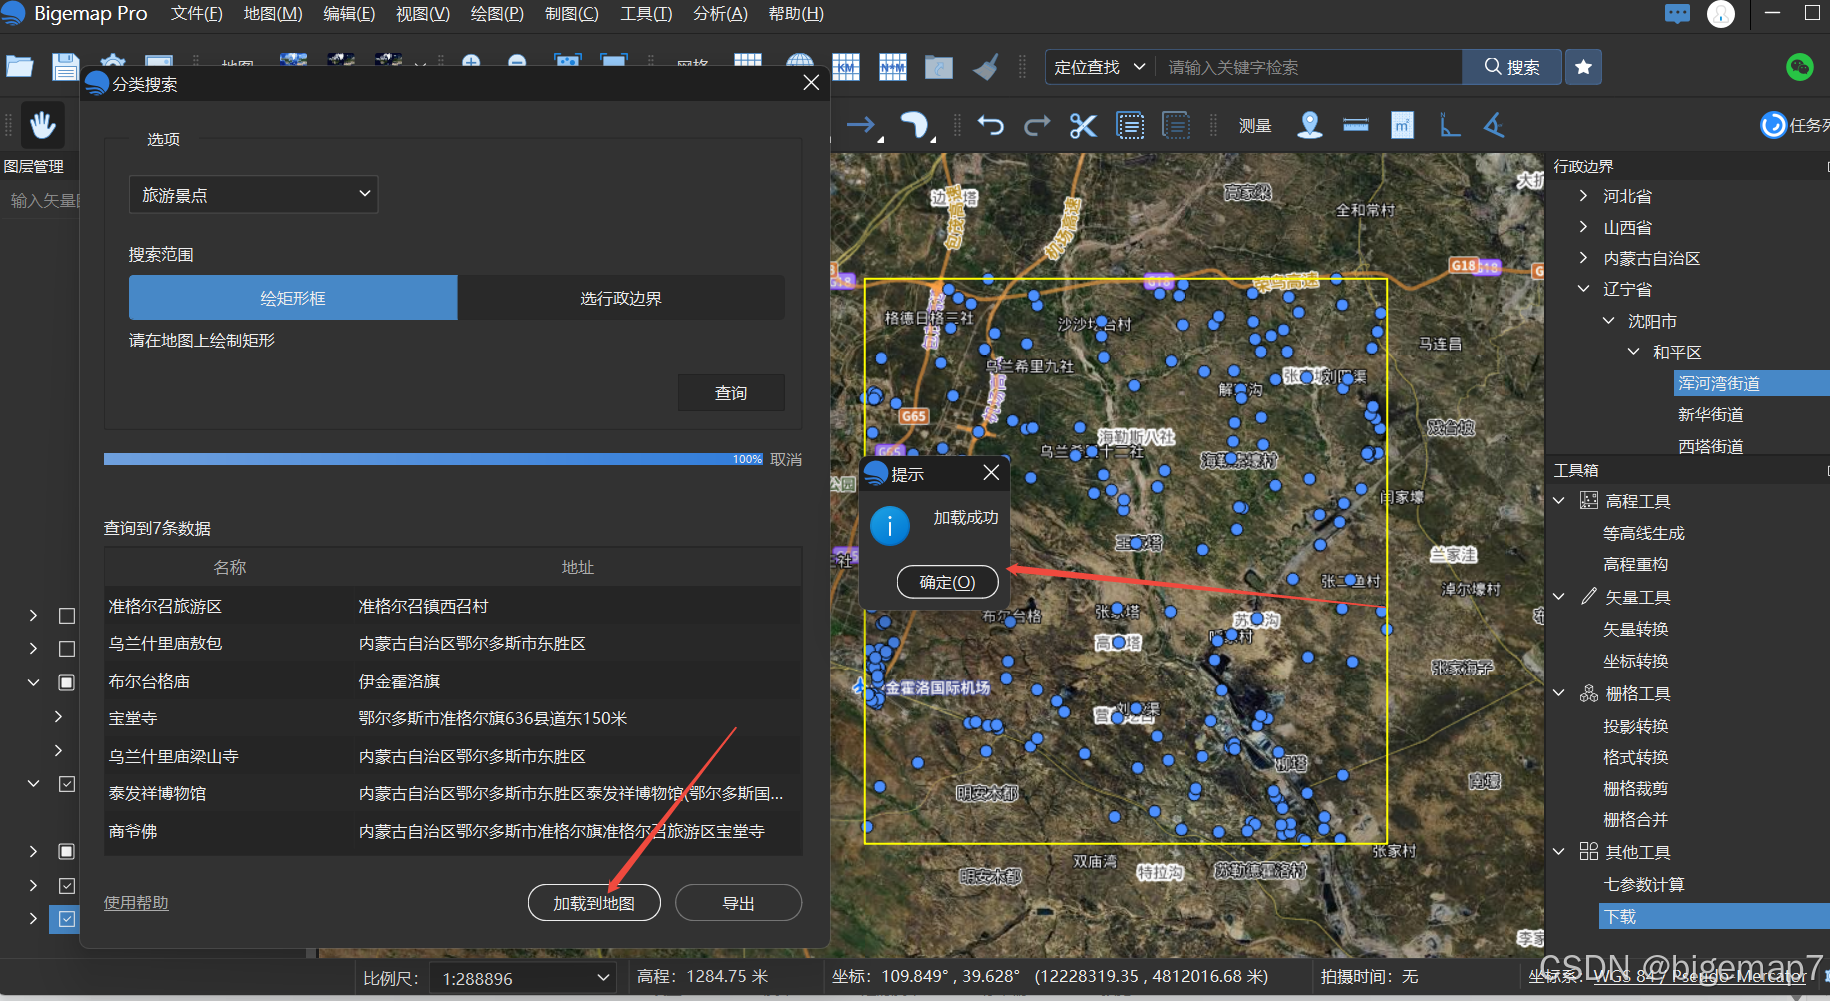Image resolution: width=1830 pixels, height=1001 pixels.
Task: Toggle the highlighted blue checkbox in layer panel
Action: click(x=66, y=918)
